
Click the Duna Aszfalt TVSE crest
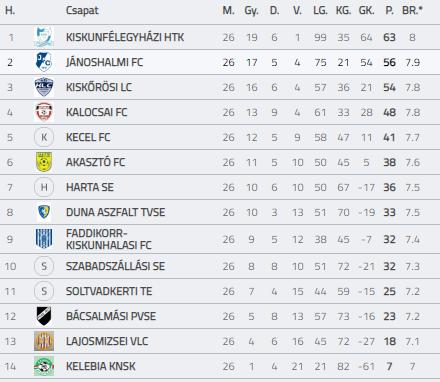click(x=44, y=212)
